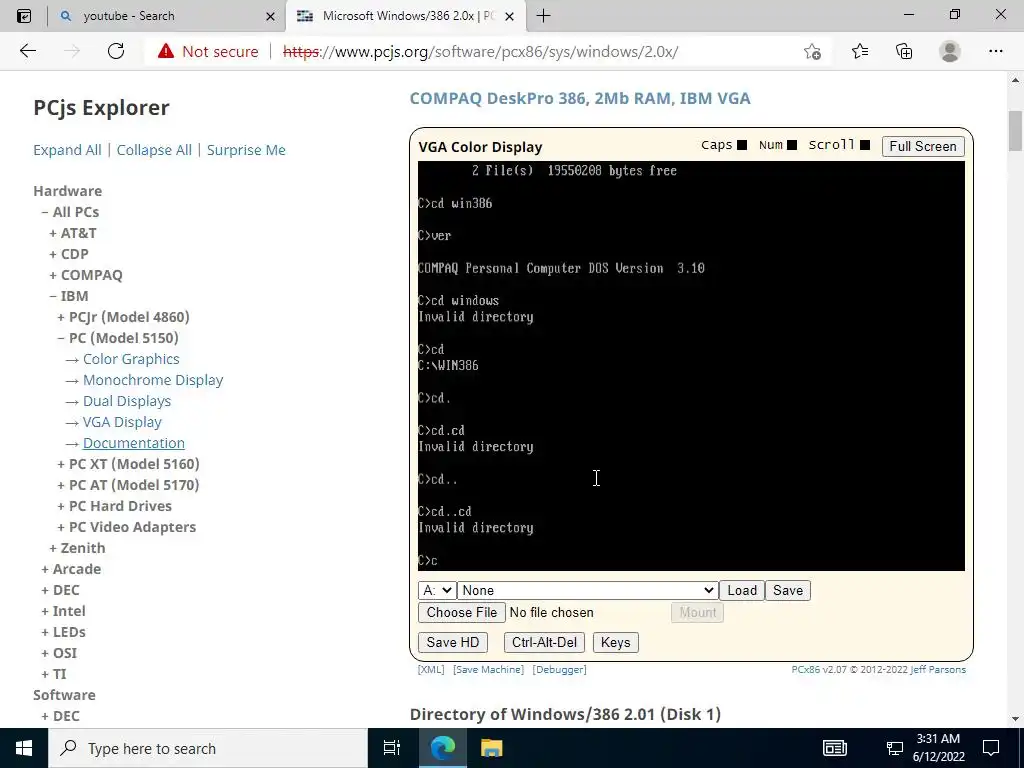Open the Color Graphics link
Viewport: 1024px width, 768px height.
(x=131, y=359)
